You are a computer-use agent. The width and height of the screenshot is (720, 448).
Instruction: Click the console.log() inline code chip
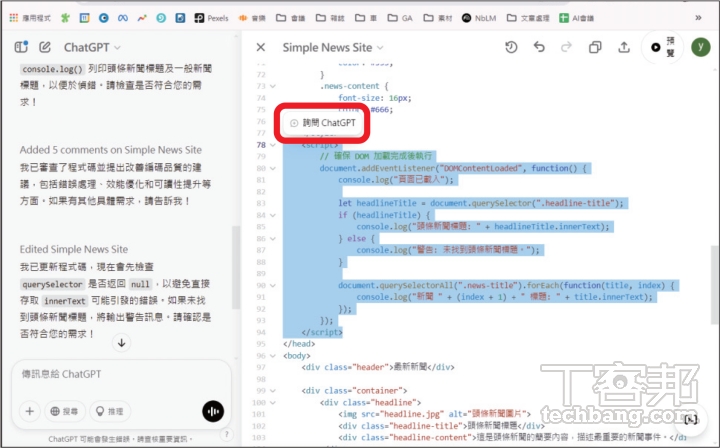point(52,69)
